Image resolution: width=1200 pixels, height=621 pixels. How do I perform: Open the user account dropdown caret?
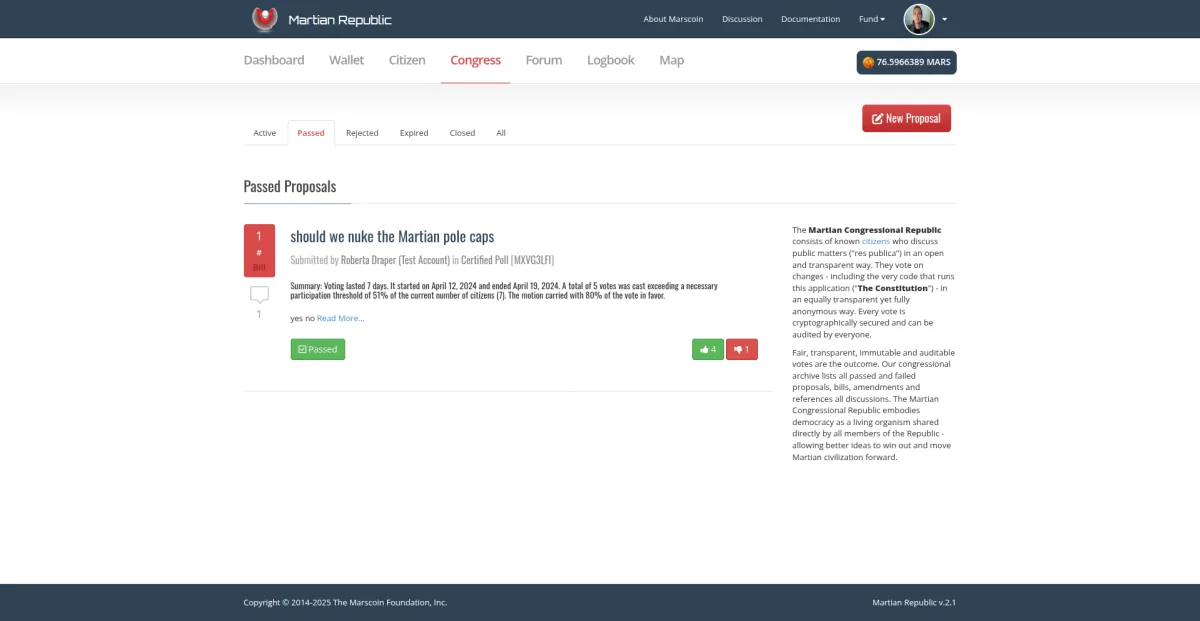(x=945, y=19)
